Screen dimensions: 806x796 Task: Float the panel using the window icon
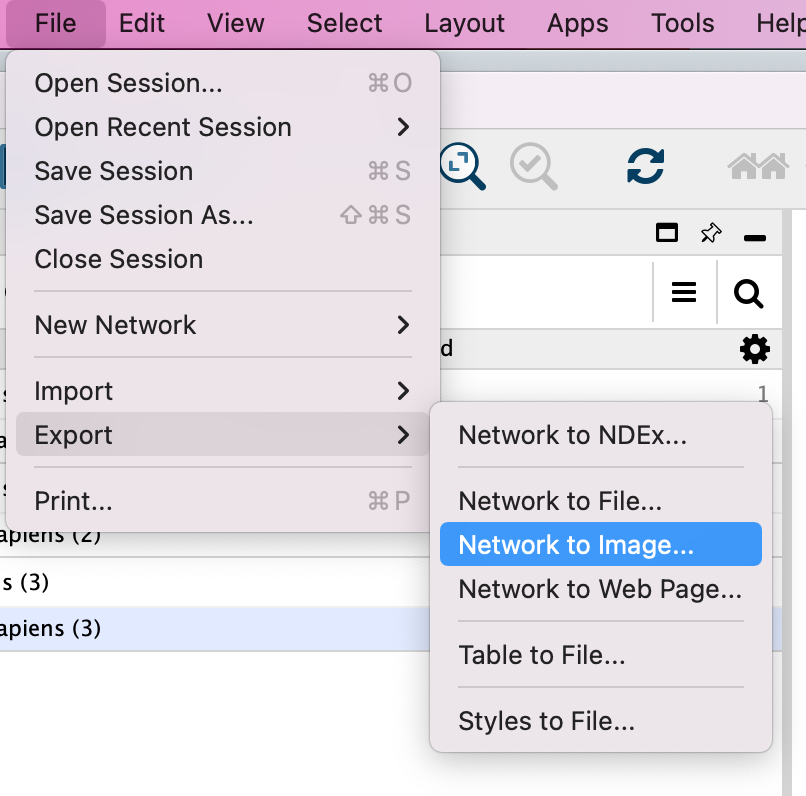[666, 234]
